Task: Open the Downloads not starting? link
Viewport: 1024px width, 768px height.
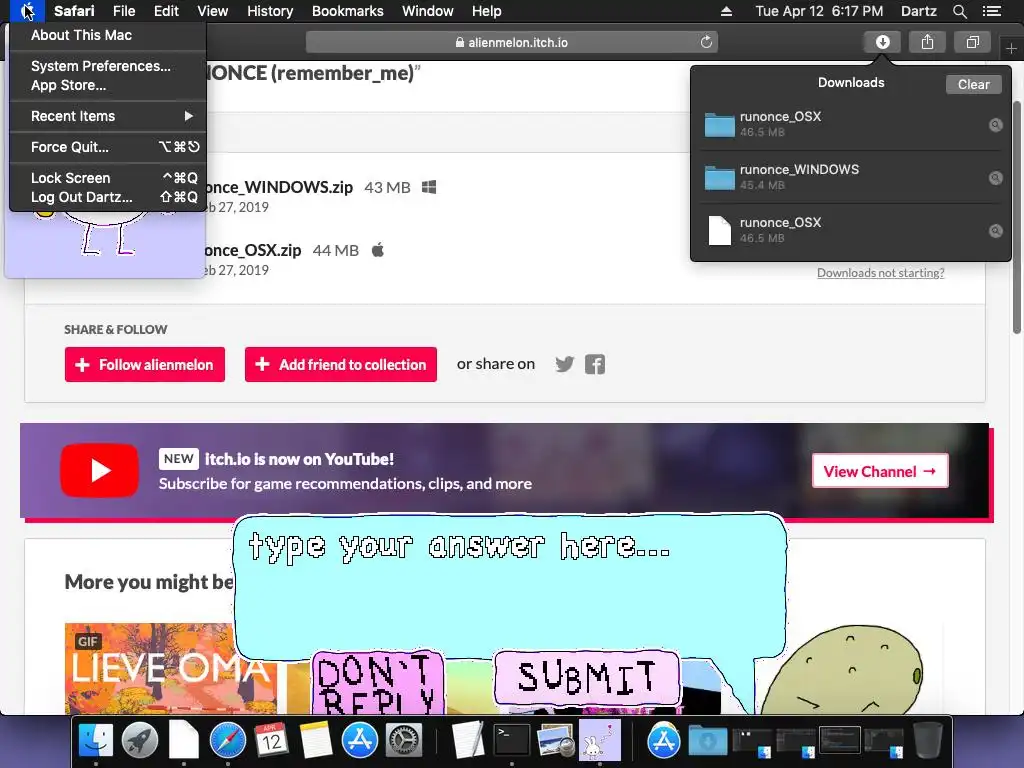Action: coord(880,273)
